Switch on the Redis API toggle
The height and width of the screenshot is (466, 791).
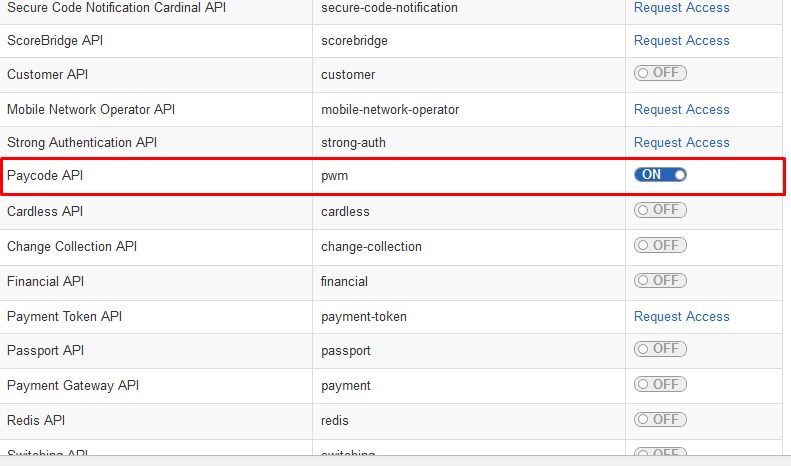(x=660, y=420)
